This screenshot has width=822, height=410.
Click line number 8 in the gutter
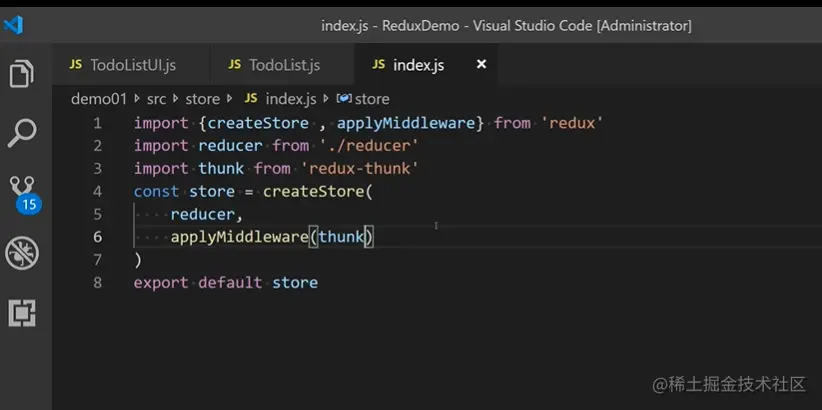pos(97,283)
